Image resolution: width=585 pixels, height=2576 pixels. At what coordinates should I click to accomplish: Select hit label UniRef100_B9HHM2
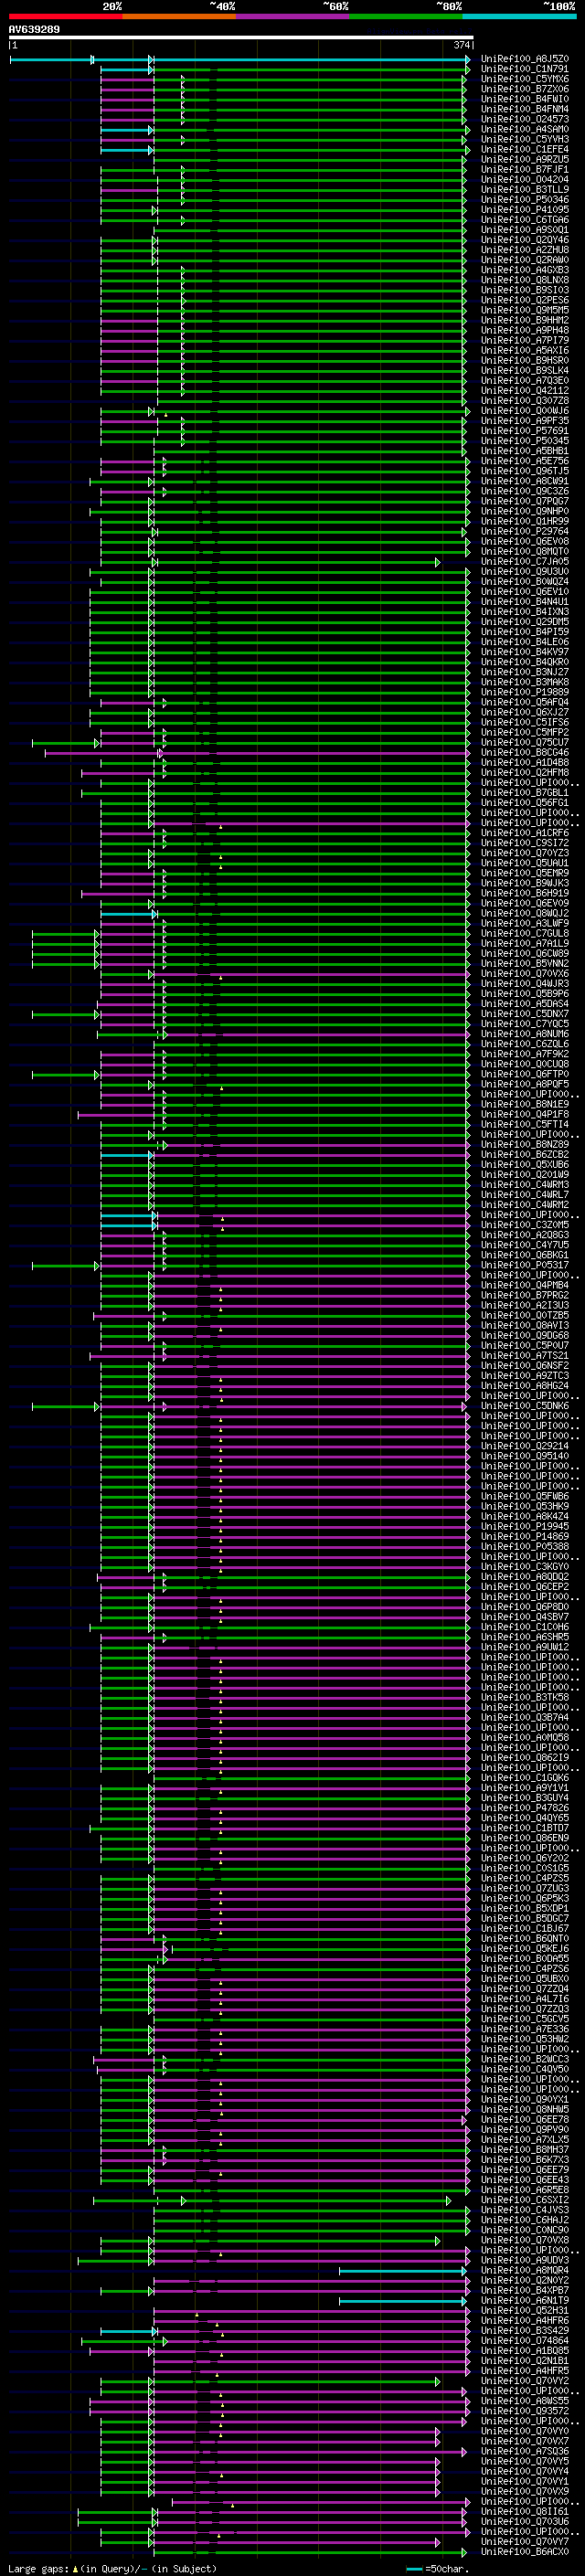coord(525,320)
